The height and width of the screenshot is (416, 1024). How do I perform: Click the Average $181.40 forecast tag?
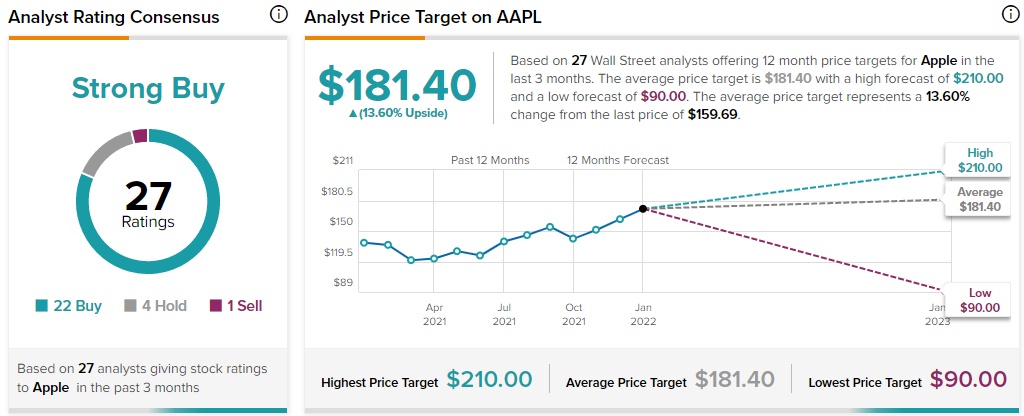tap(979, 199)
